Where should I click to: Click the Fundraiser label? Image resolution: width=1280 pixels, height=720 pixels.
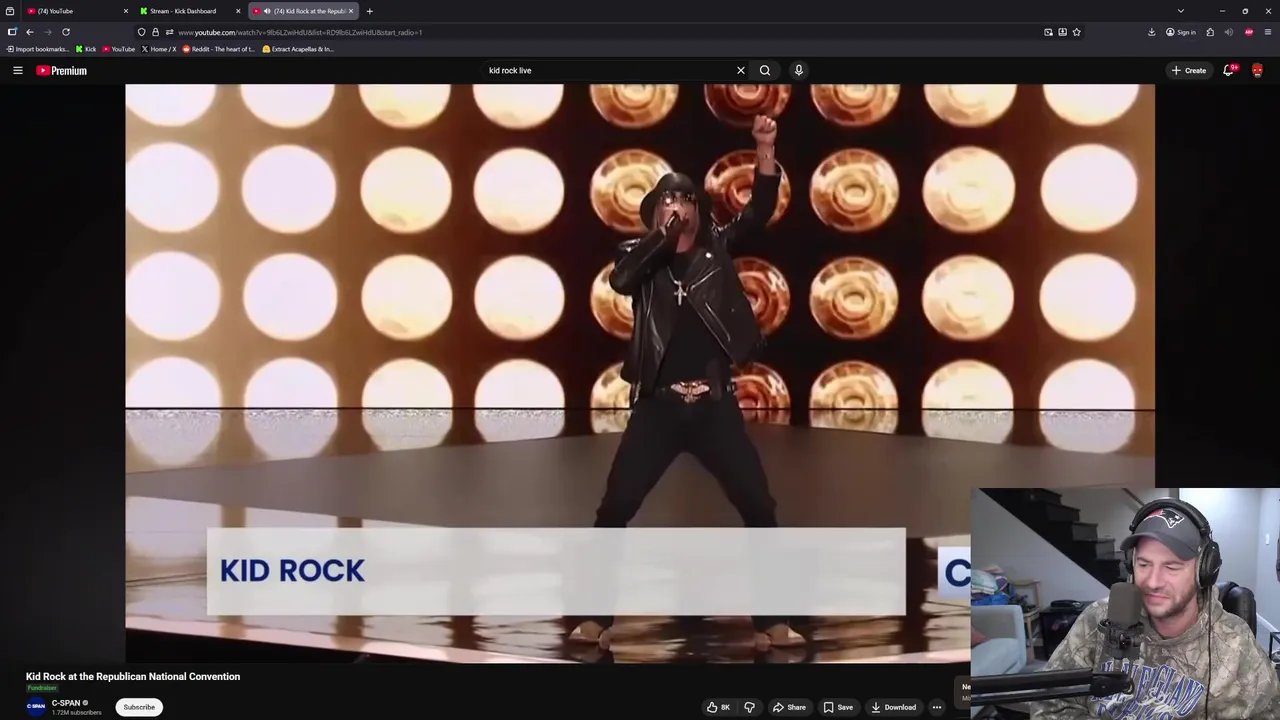click(x=42, y=688)
